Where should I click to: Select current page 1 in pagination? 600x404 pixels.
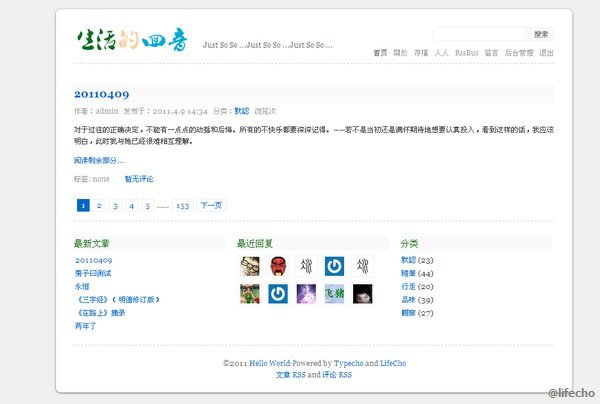point(83,205)
